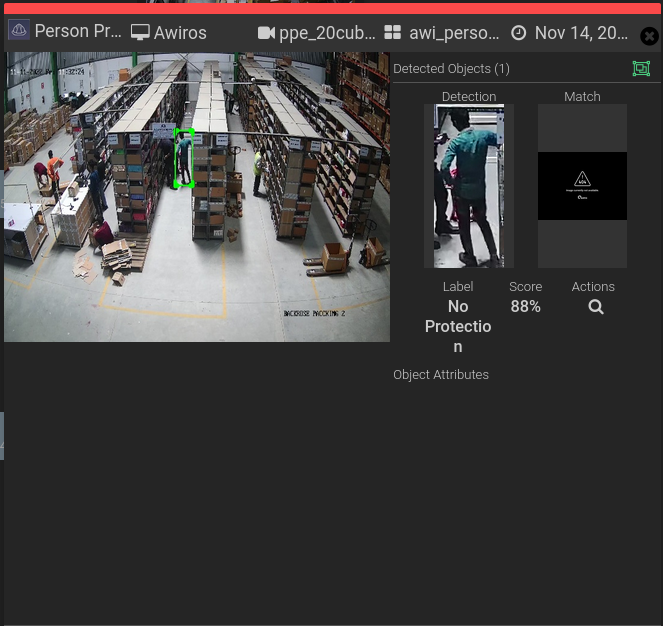
Task: Click the grid icon next to awi_perso
Action: tap(392, 32)
